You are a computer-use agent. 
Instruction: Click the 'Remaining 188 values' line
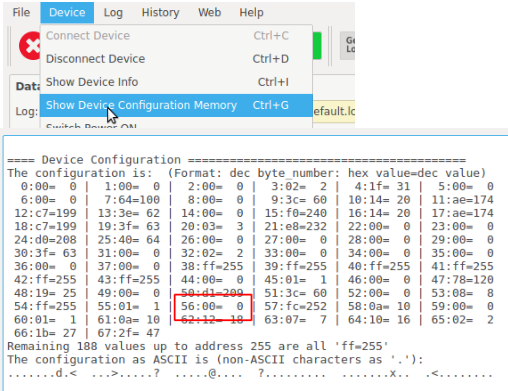[x=198, y=346]
